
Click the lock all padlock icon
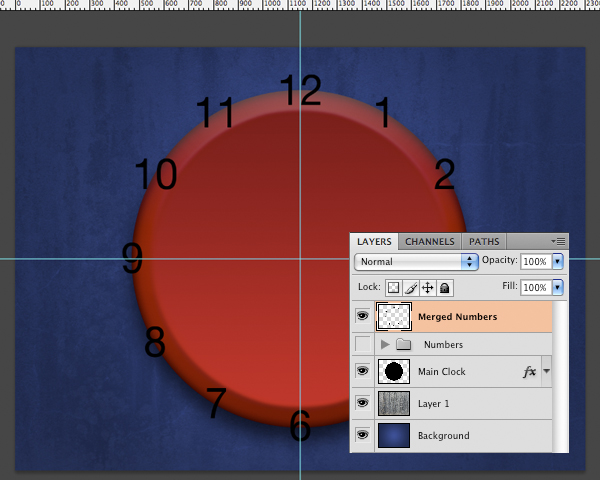pos(445,288)
